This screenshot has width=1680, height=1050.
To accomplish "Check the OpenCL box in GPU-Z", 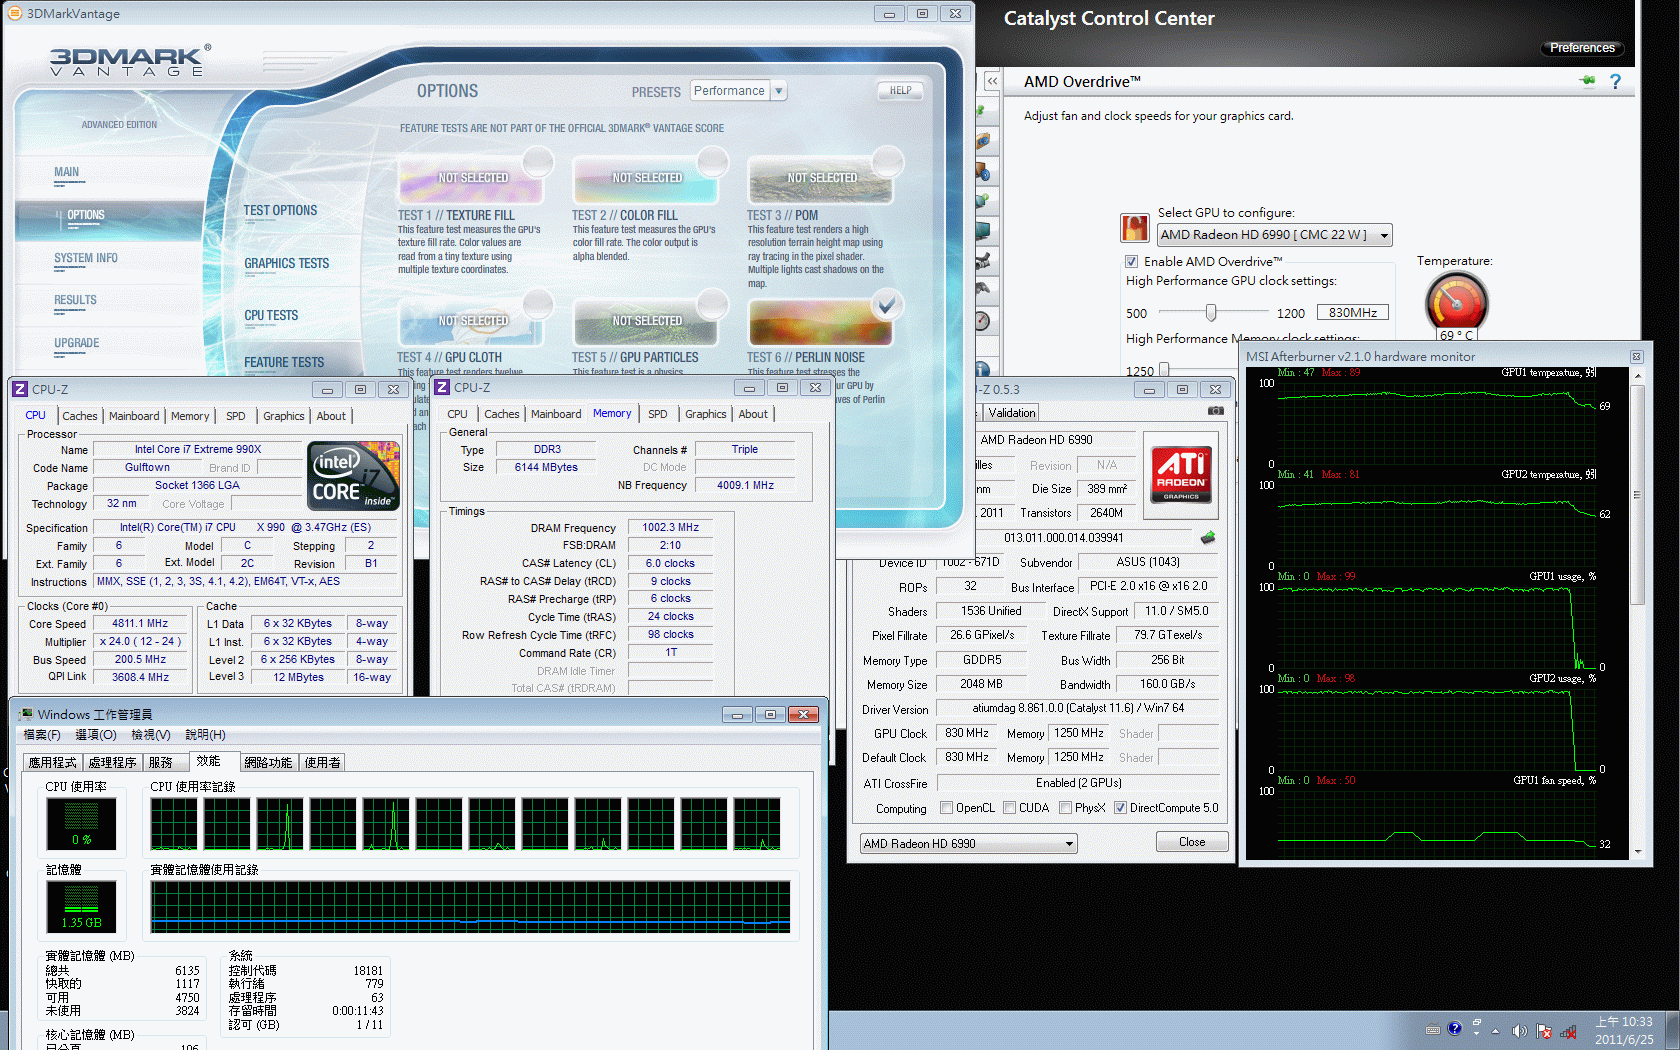I will click(x=946, y=808).
